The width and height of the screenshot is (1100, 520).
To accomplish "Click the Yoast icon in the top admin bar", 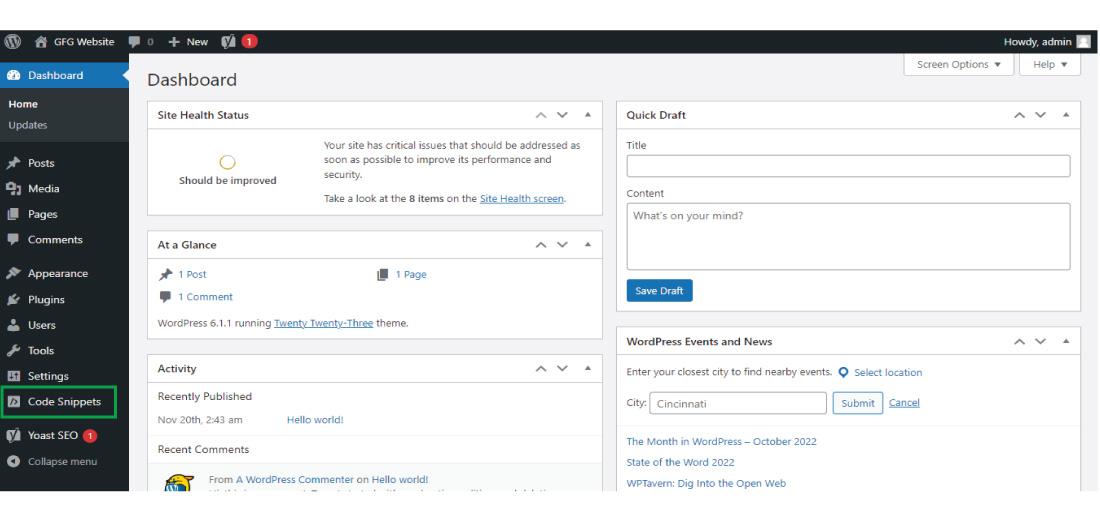I will coord(229,41).
